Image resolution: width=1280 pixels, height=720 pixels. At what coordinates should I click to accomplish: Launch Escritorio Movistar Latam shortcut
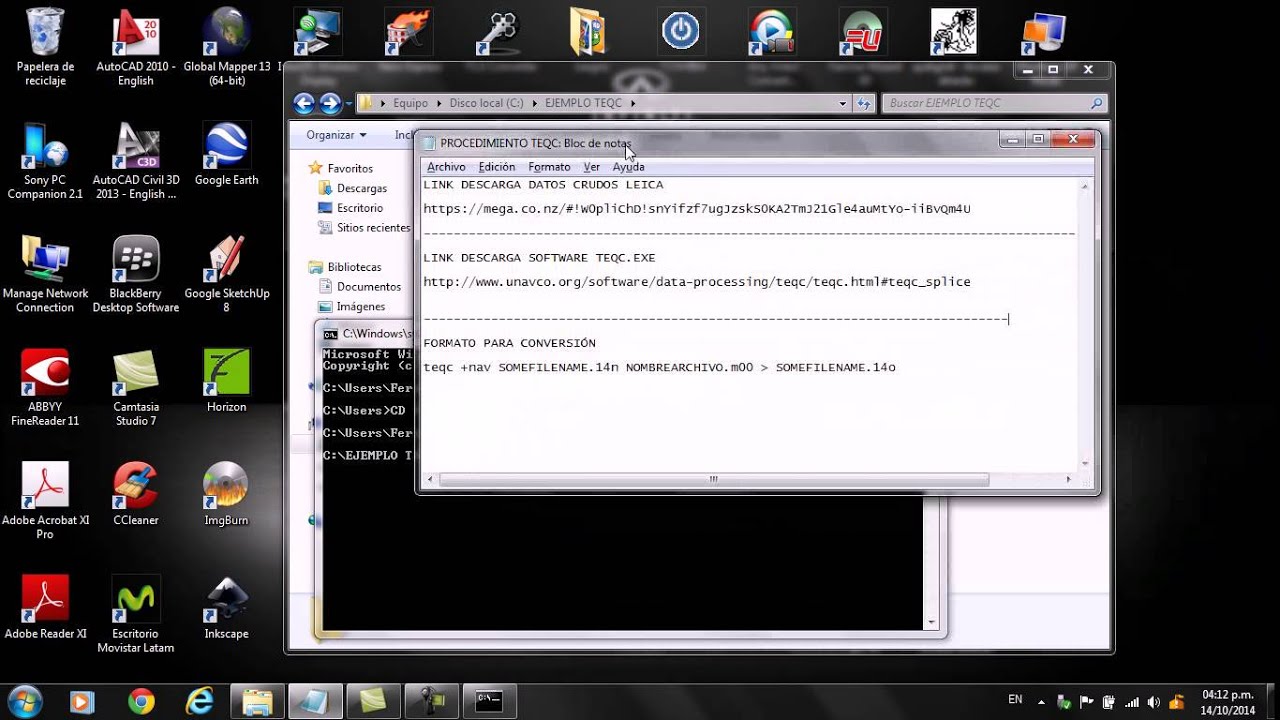pyautogui.click(x=136, y=614)
